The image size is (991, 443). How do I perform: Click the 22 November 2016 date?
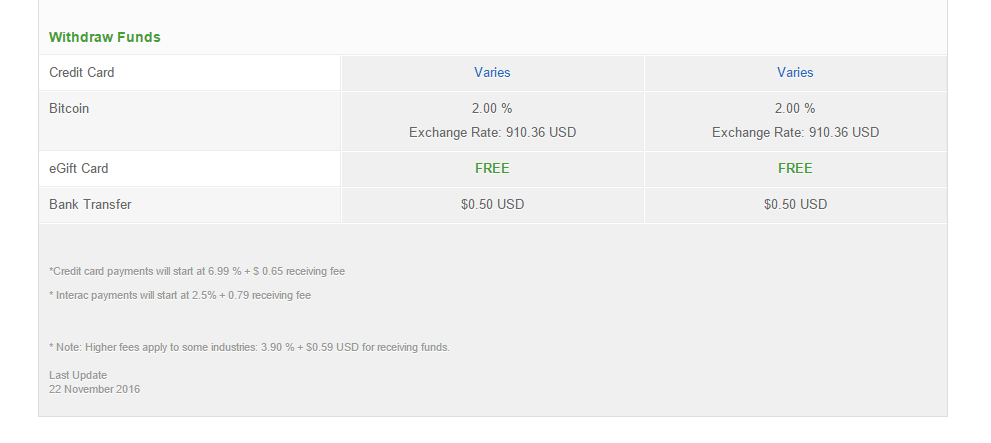(94, 389)
